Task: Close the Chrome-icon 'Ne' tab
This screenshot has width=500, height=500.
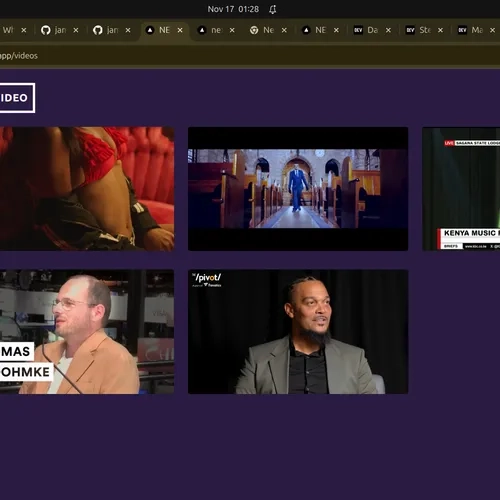Action: coord(284,30)
